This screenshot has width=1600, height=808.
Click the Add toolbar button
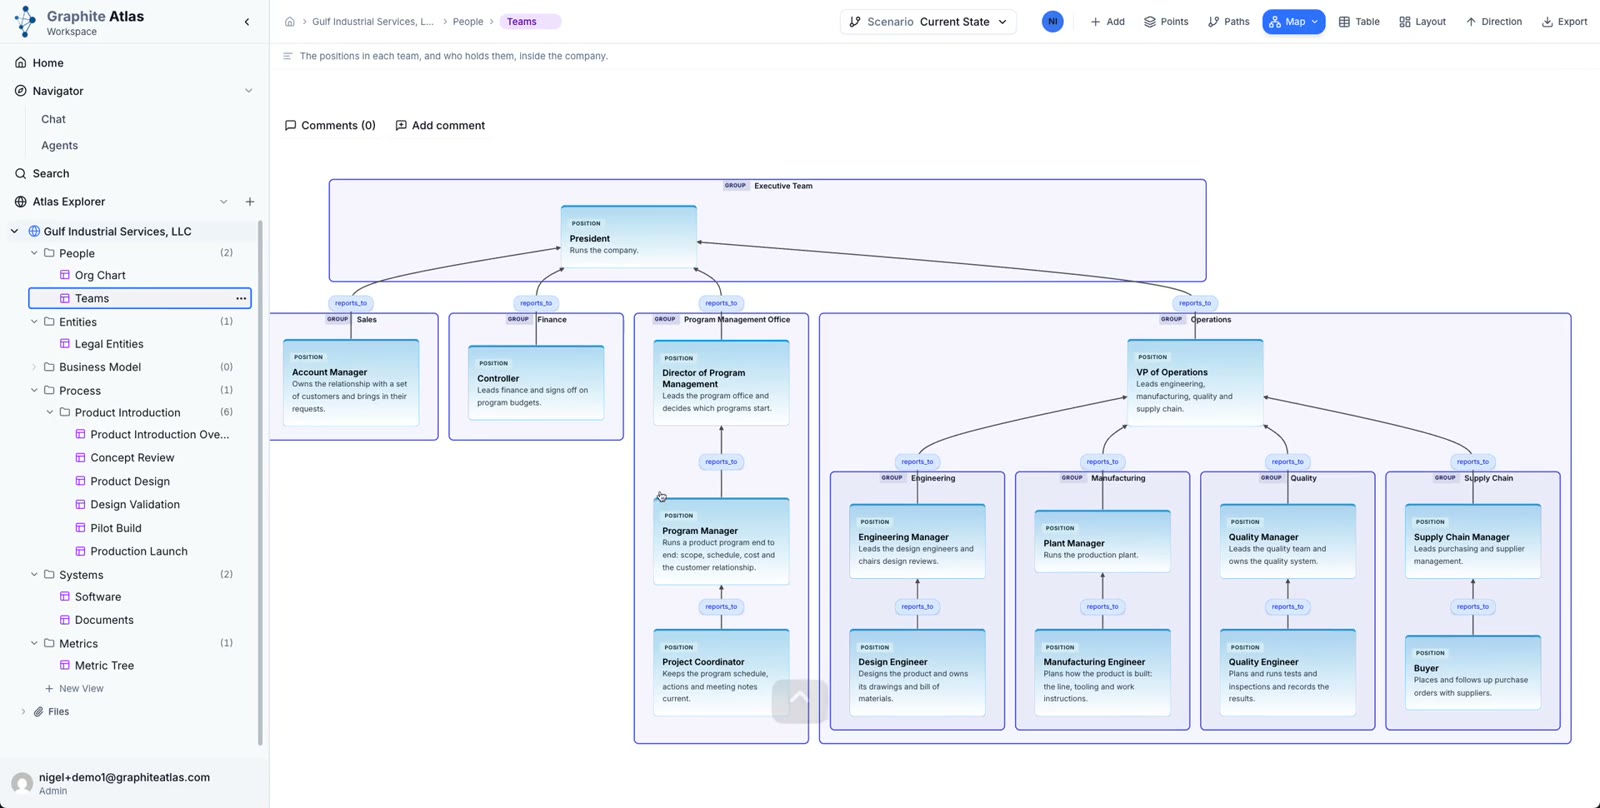tap(1108, 22)
